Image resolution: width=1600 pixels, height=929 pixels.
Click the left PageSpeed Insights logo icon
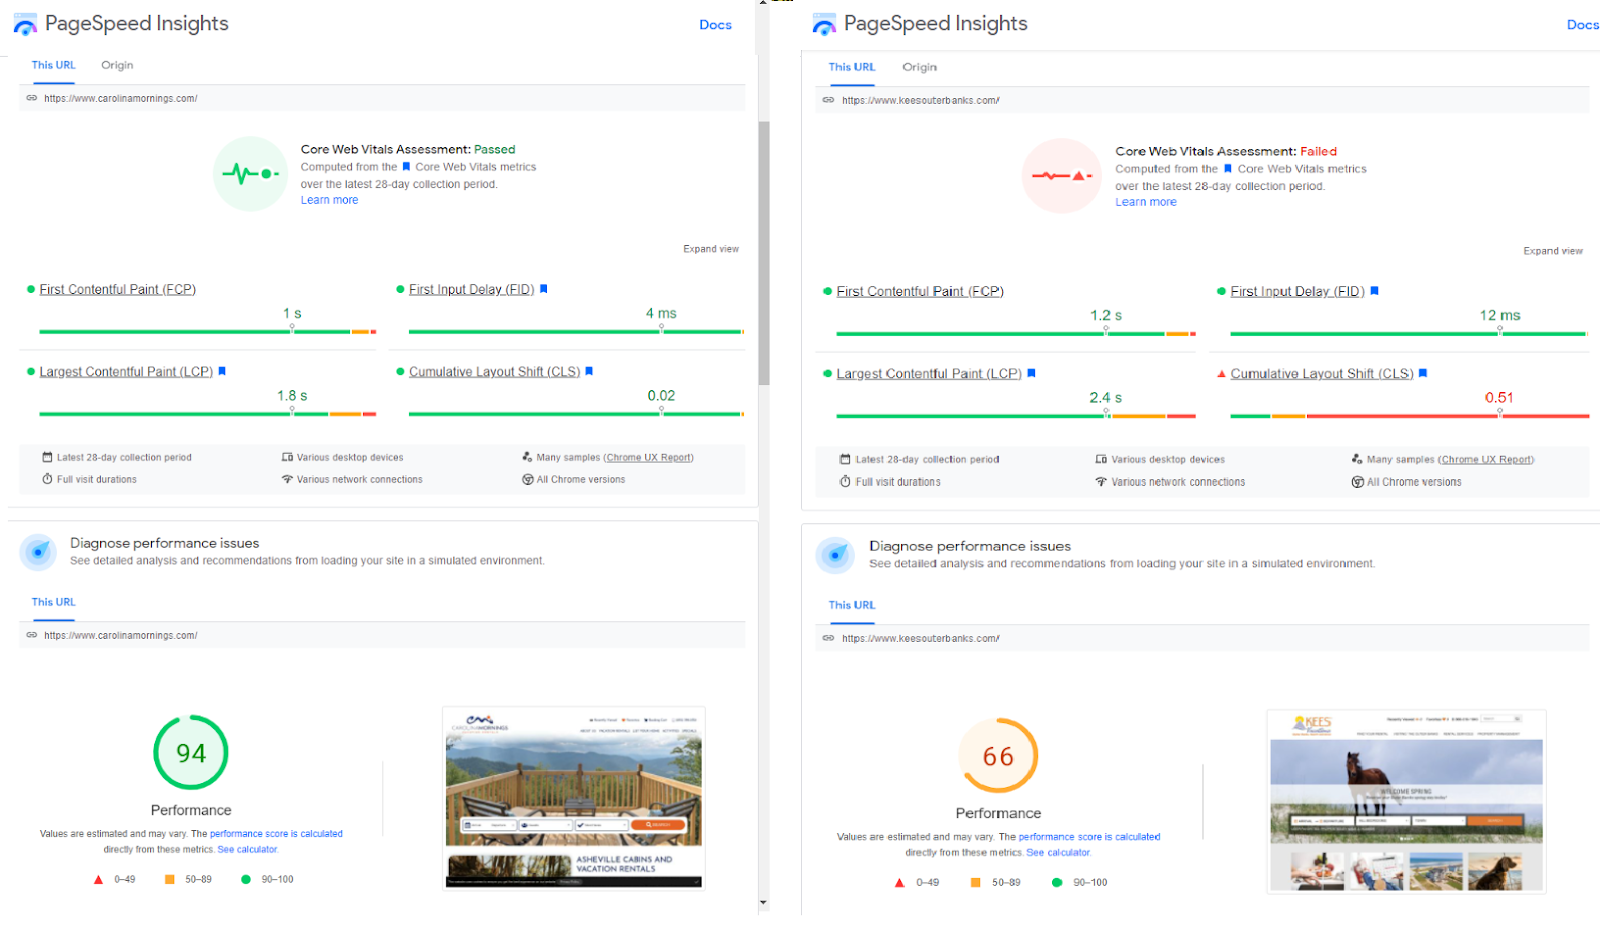[x=25, y=24]
